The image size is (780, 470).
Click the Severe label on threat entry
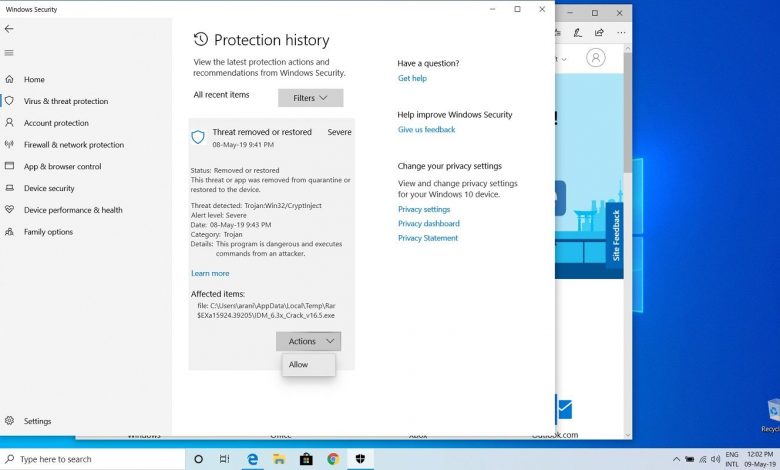(x=339, y=132)
